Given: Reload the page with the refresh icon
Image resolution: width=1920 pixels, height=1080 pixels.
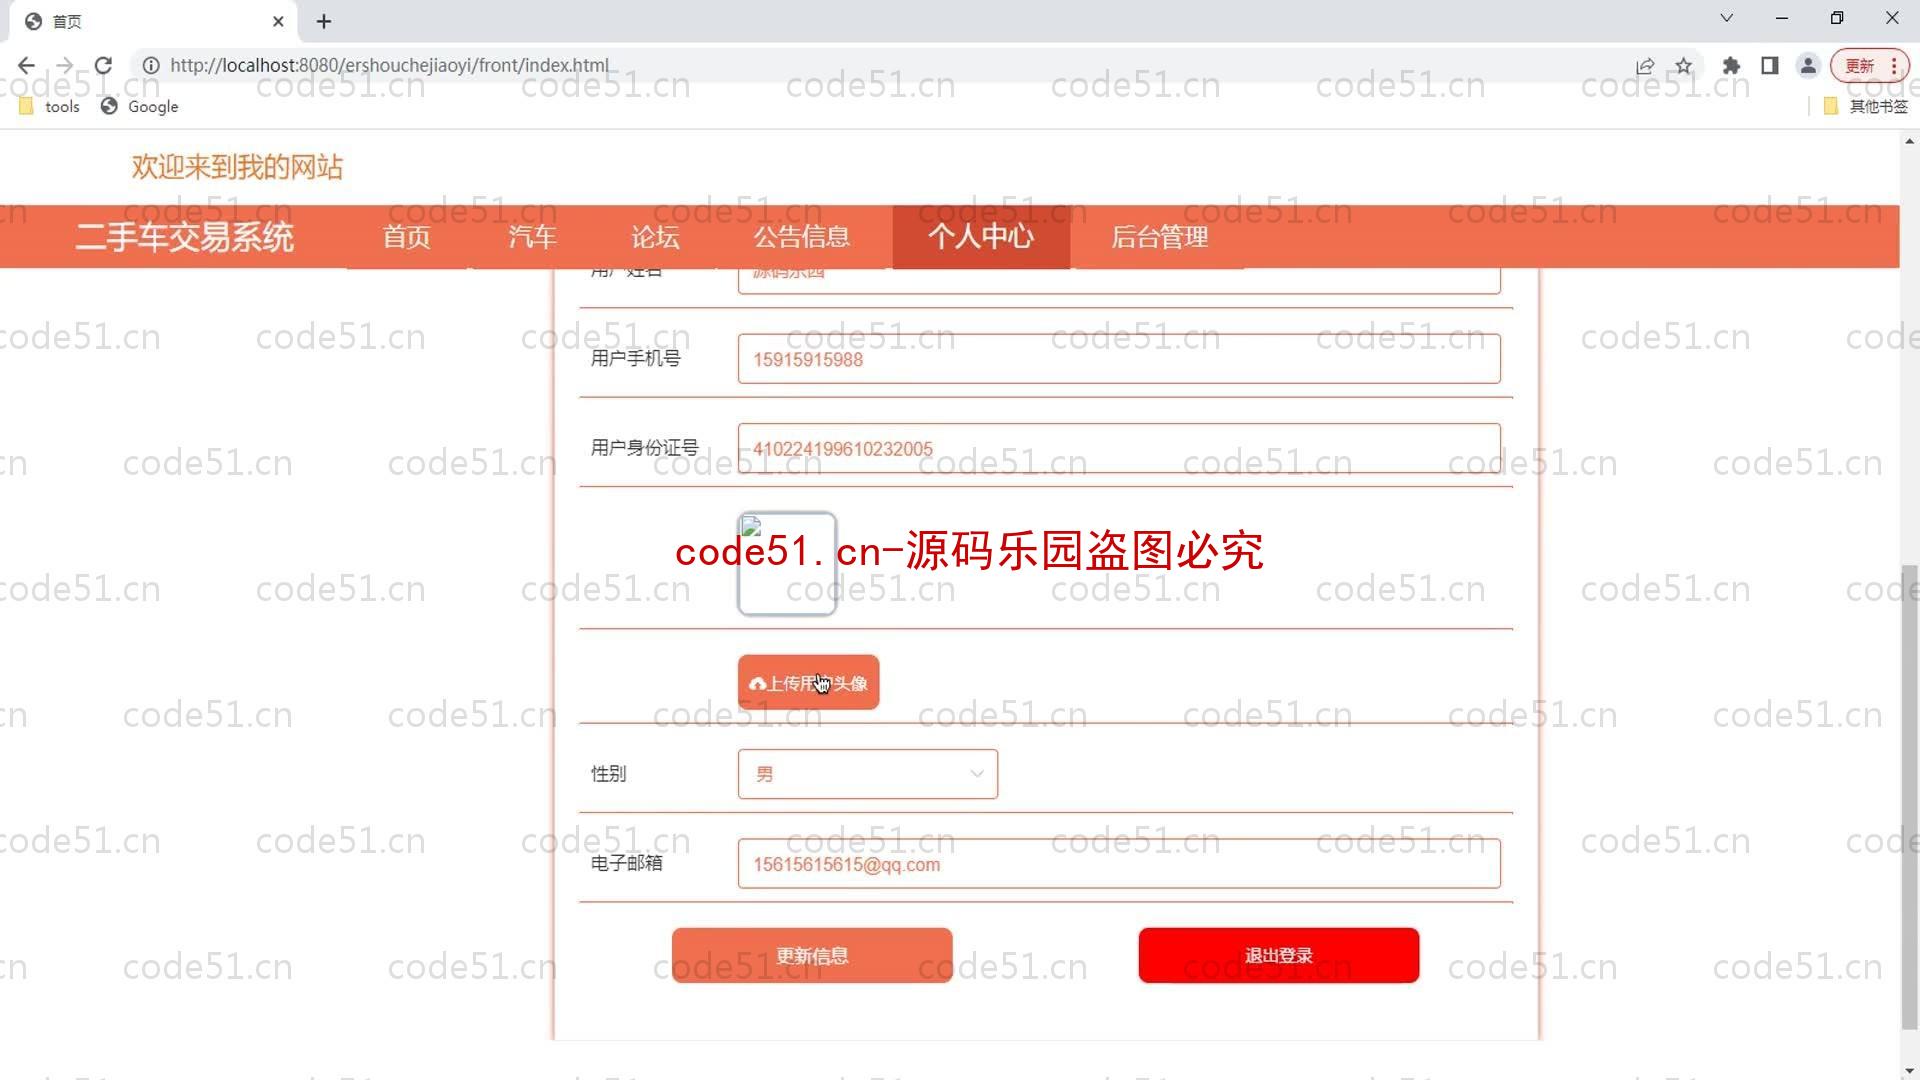Looking at the screenshot, I should [x=103, y=65].
